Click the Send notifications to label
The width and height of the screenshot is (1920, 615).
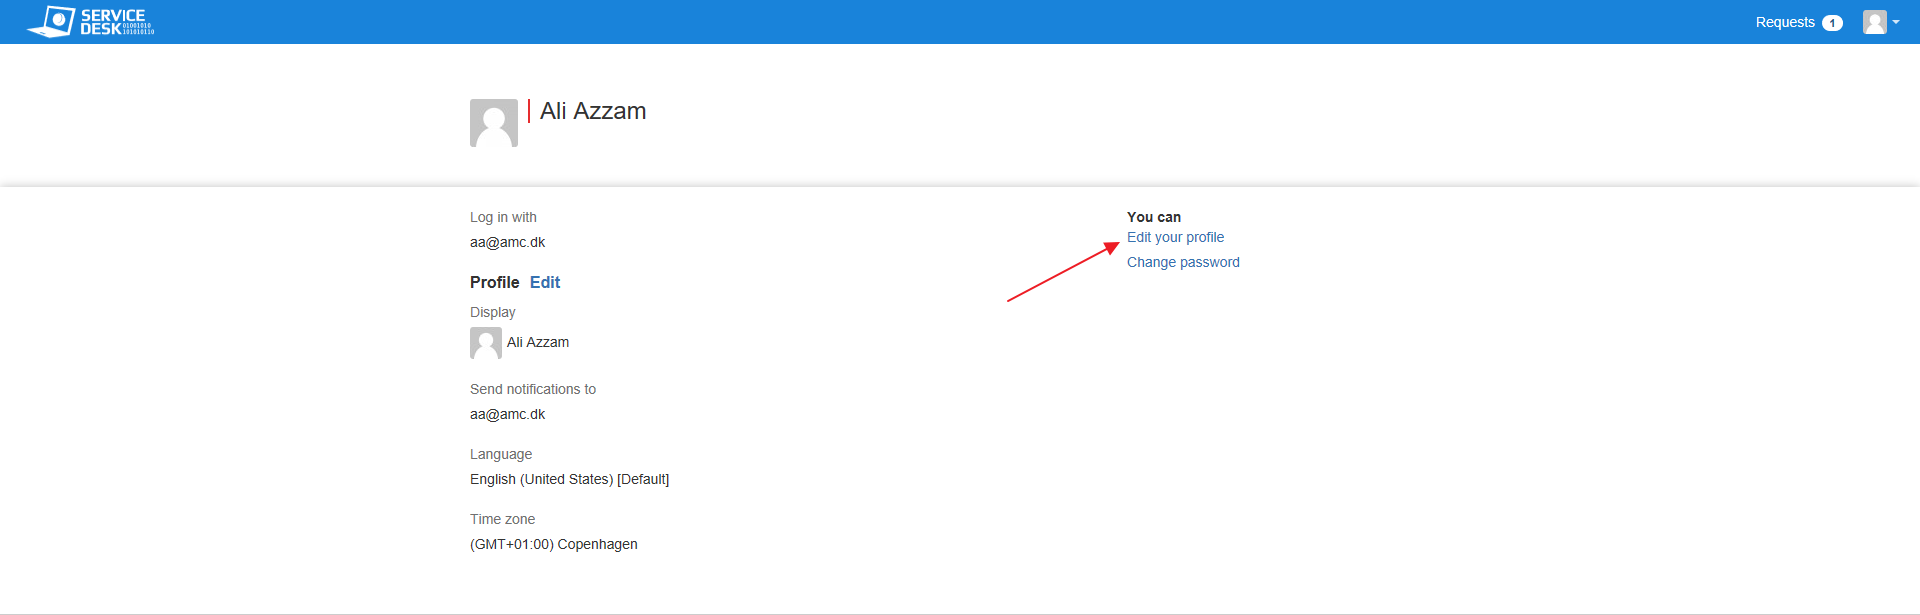(533, 389)
